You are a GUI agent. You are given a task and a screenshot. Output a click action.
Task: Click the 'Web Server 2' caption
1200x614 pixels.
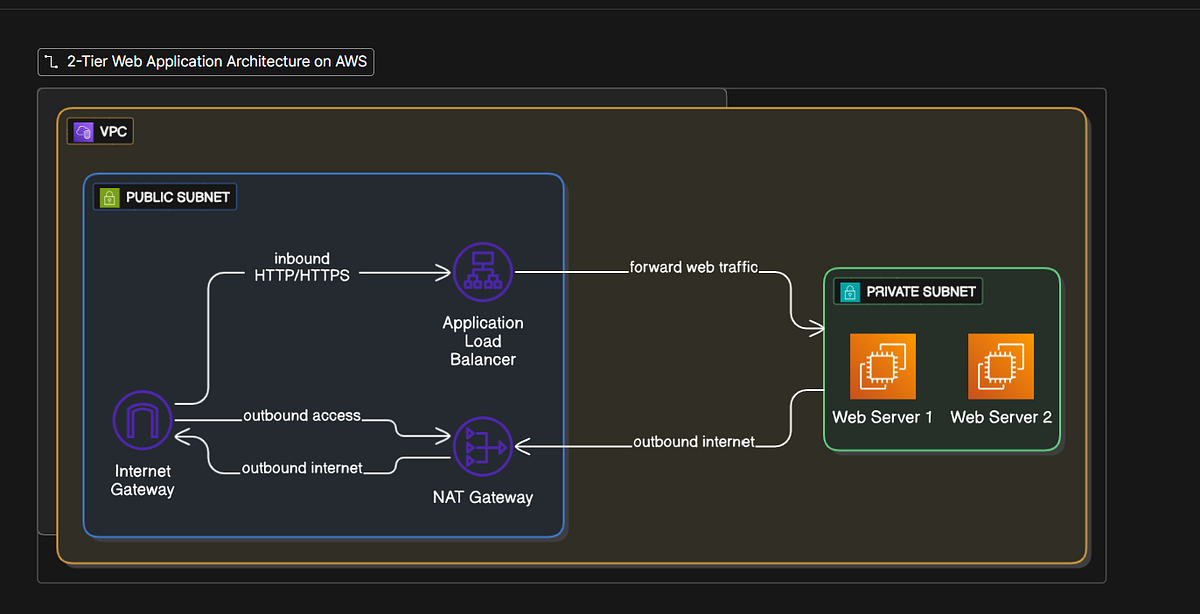[x=1001, y=417]
